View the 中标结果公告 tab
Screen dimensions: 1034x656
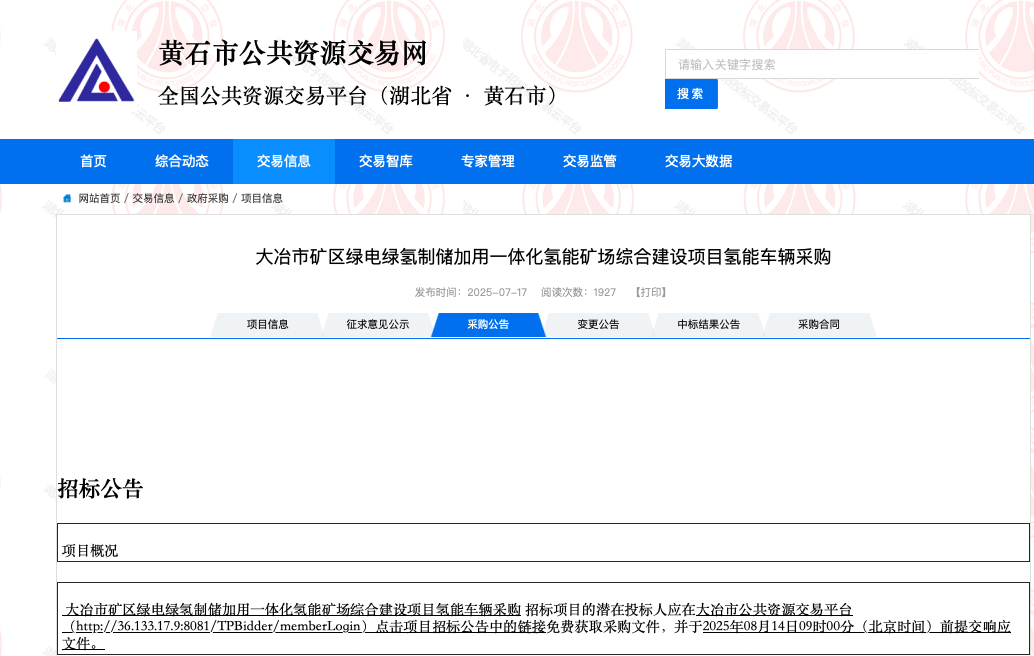(708, 325)
